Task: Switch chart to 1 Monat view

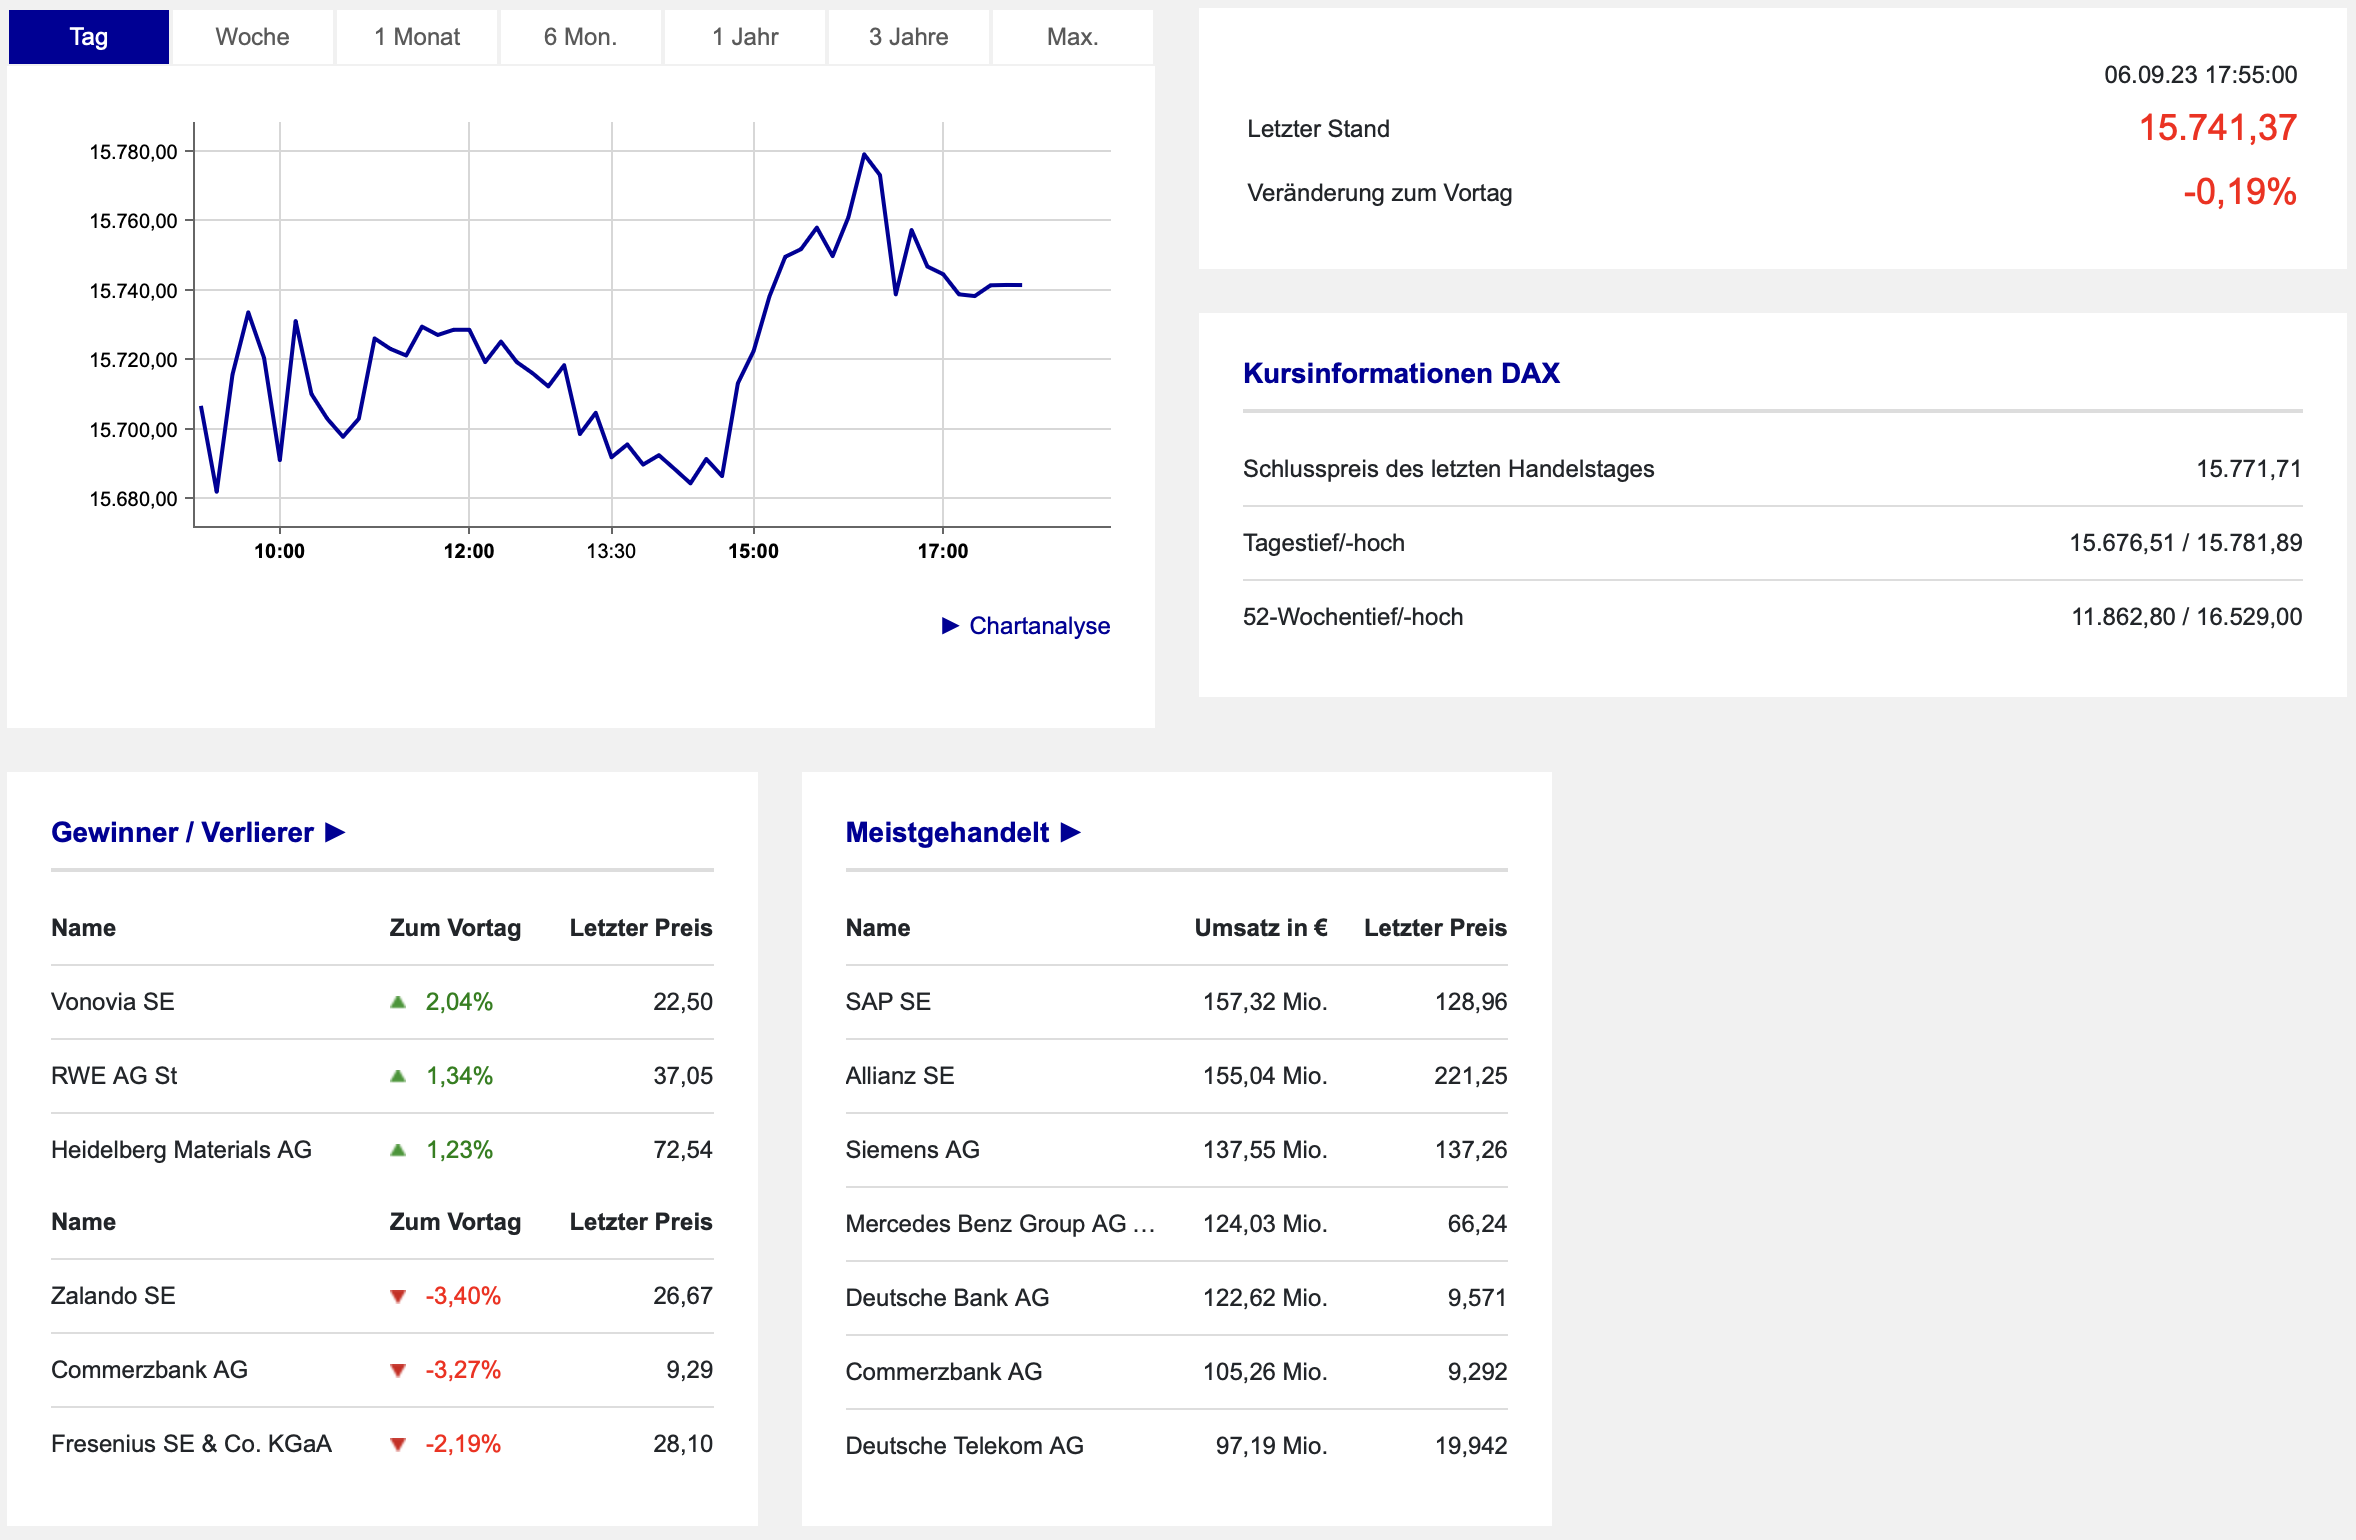Action: (x=416, y=37)
